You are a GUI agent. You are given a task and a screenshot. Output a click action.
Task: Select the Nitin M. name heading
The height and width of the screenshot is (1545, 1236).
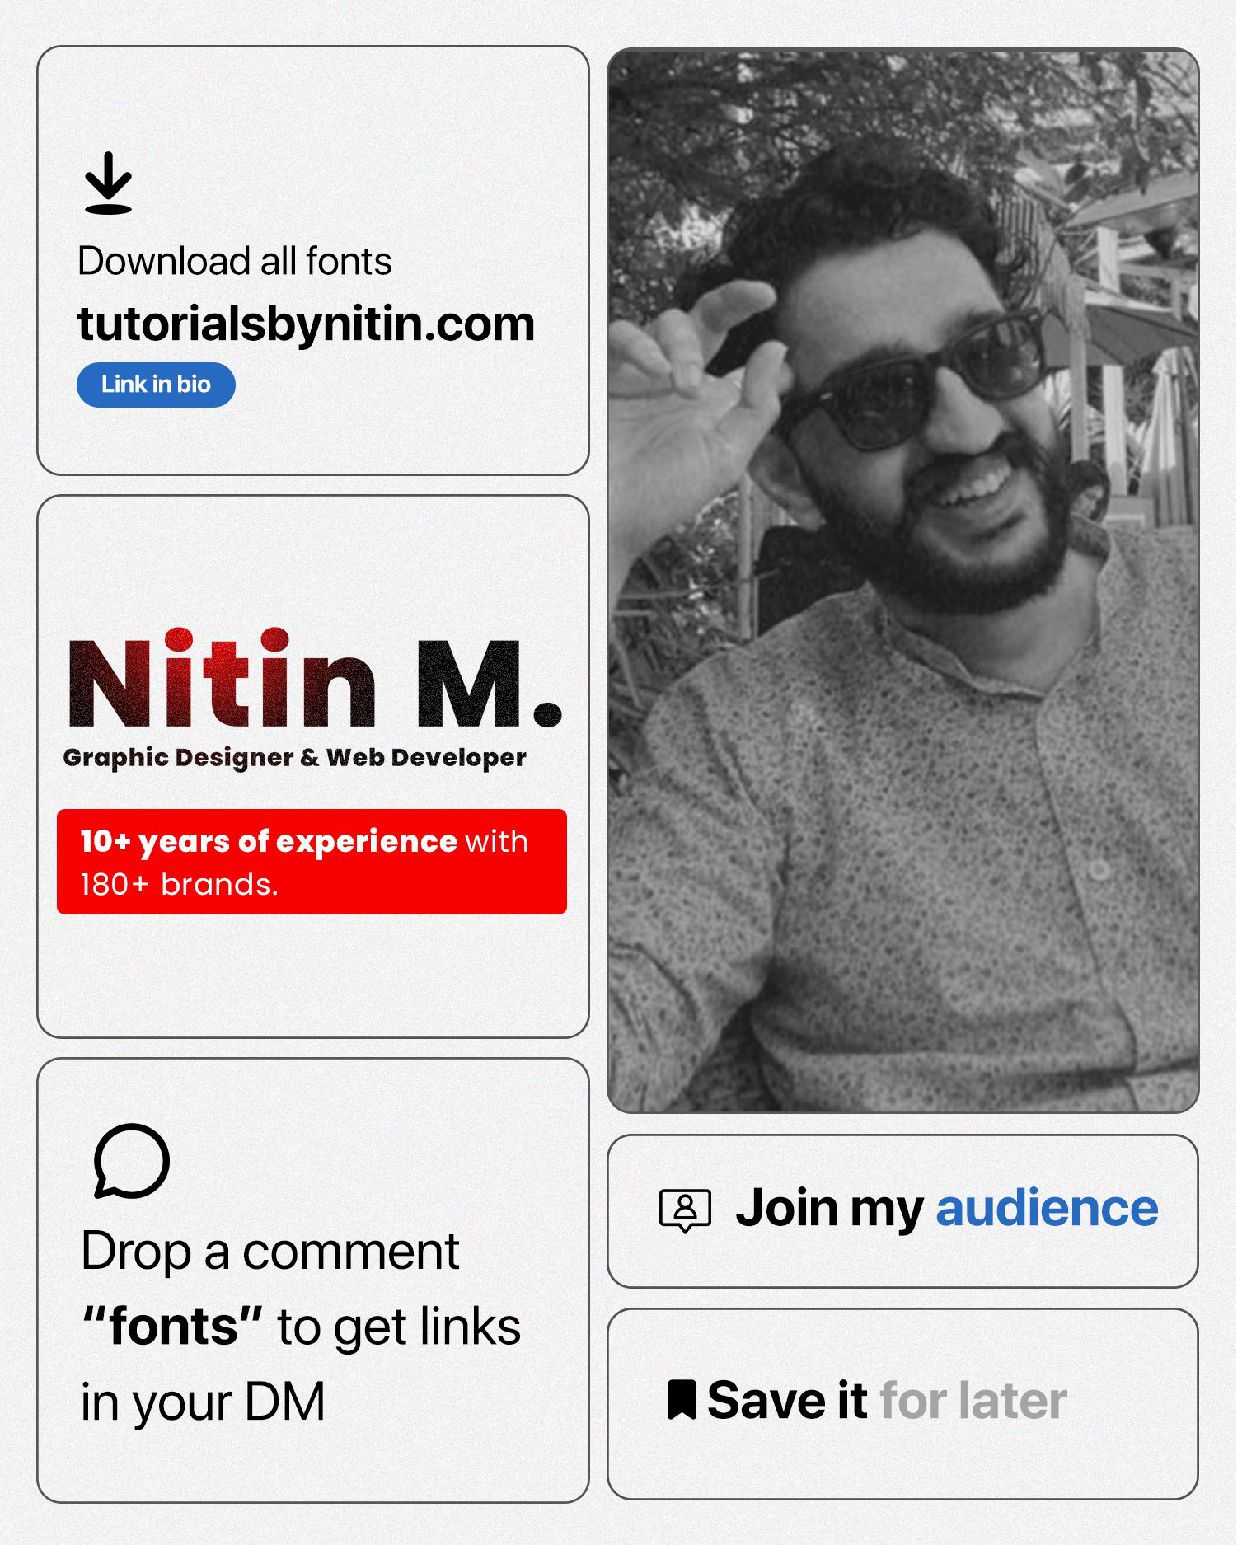click(x=315, y=680)
